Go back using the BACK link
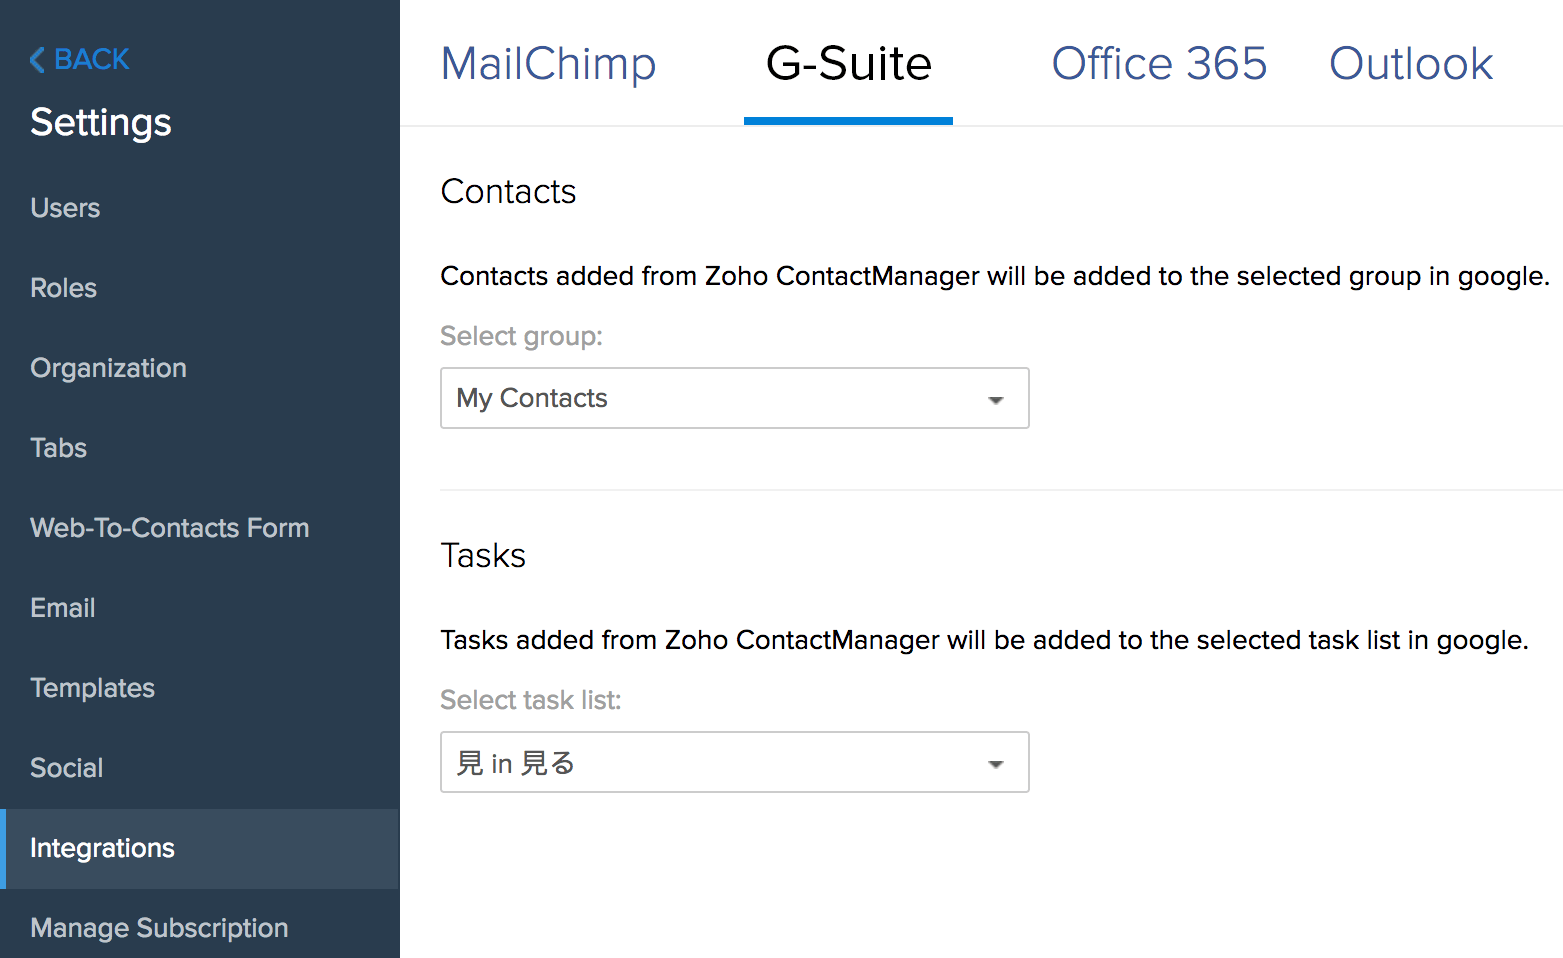The image size is (1563, 958). (x=91, y=60)
